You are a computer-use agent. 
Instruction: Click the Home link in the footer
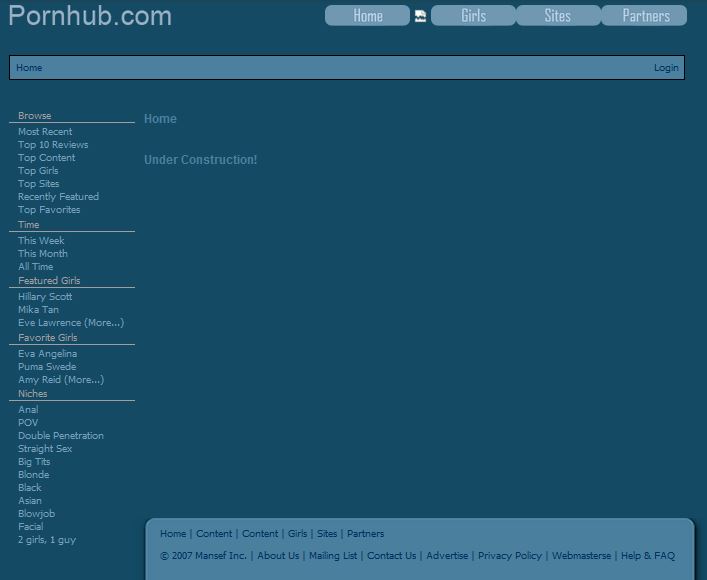click(x=173, y=534)
